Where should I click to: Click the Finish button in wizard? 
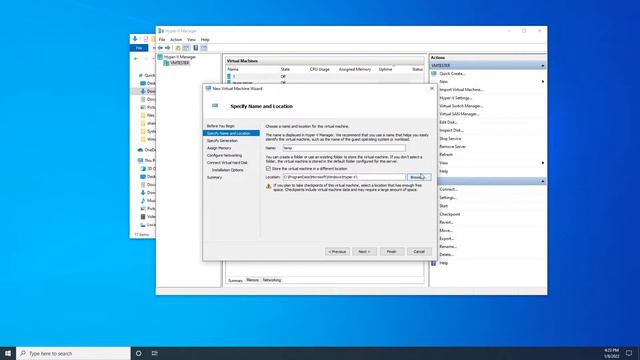pos(391,251)
